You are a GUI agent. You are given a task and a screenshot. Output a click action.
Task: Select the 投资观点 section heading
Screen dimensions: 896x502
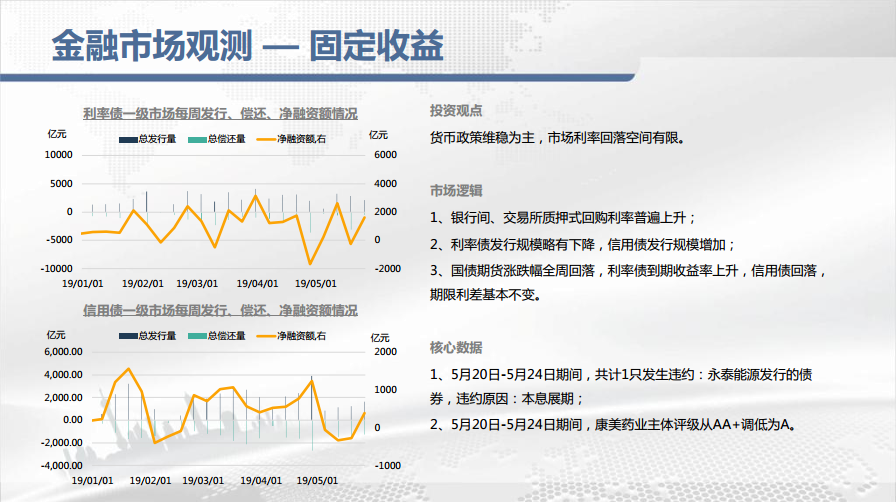(x=456, y=112)
